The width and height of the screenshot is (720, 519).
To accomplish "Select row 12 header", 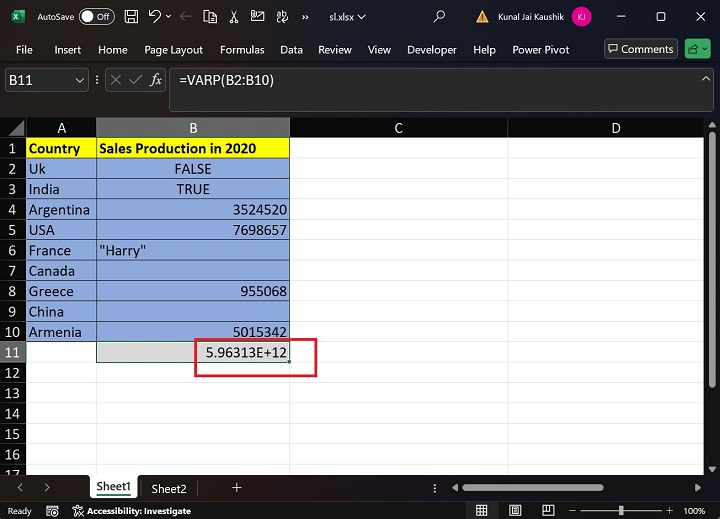I will coord(12,373).
